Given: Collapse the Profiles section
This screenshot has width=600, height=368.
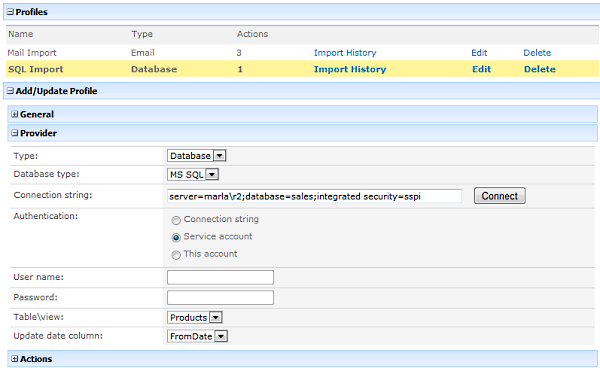Looking at the screenshot, I should (11, 12).
